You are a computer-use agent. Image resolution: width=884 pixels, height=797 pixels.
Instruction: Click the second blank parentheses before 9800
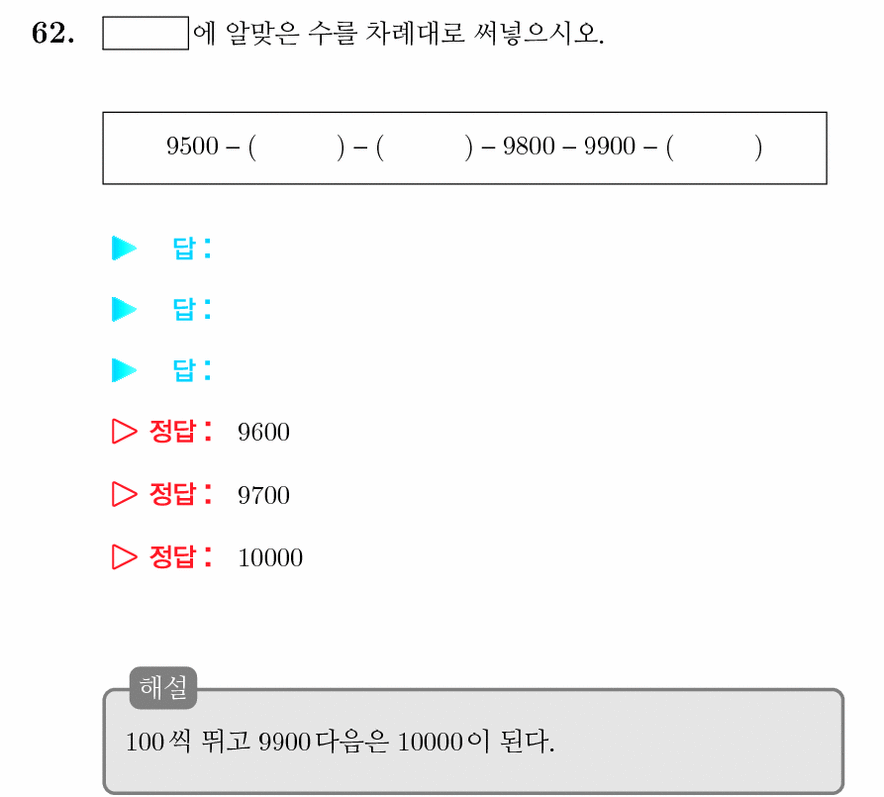tap(424, 148)
